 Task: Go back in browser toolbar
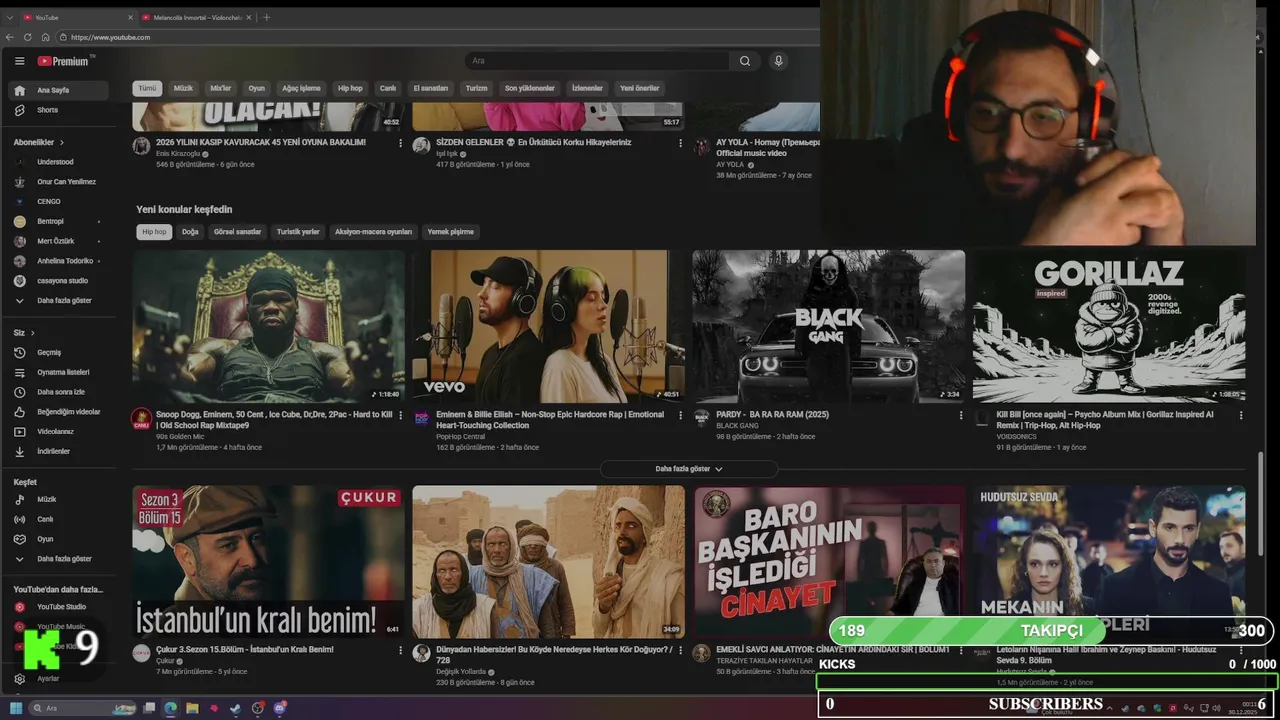pyautogui.click(x=10, y=37)
